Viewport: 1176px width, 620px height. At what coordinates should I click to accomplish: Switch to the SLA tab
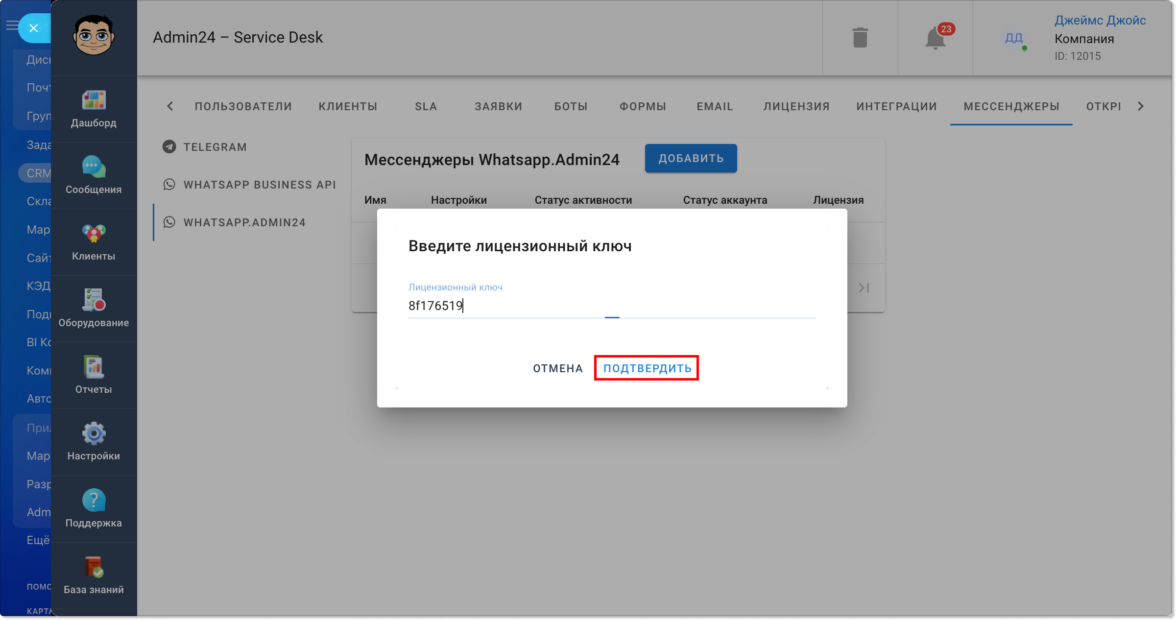tap(426, 106)
